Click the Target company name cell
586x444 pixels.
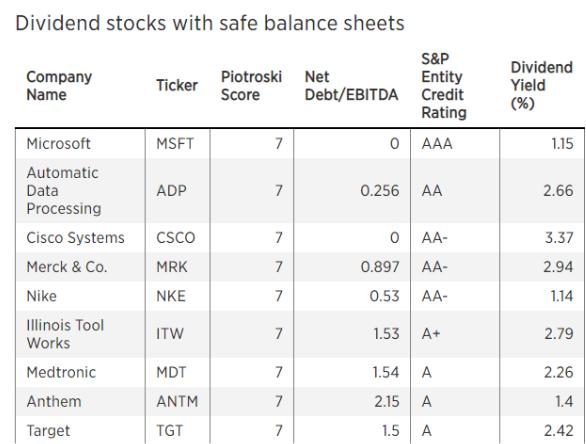click(48, 431)
